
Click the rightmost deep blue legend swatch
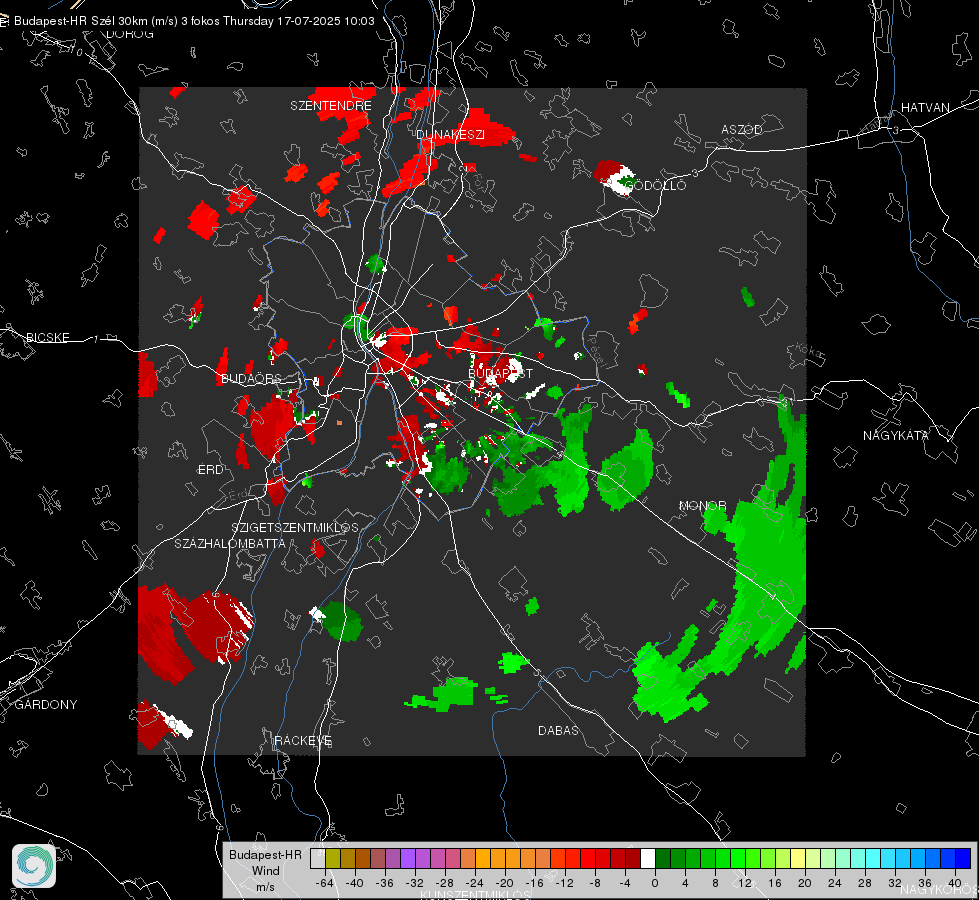963,859
